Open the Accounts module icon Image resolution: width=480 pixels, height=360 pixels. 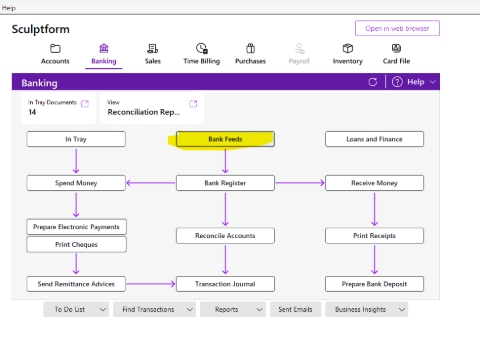pyautogui.click(x=55, y=49)
